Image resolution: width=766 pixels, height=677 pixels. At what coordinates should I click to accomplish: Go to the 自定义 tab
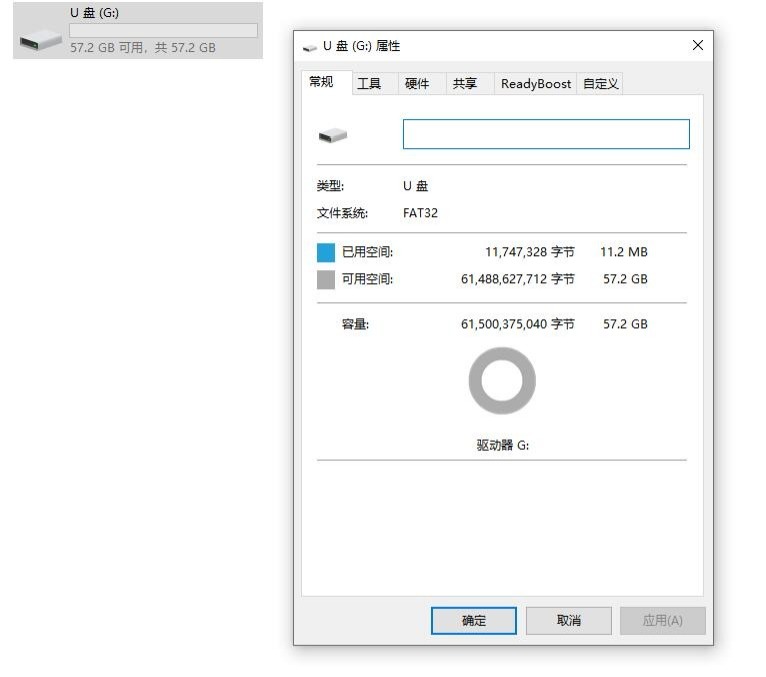tap(601, 84)
